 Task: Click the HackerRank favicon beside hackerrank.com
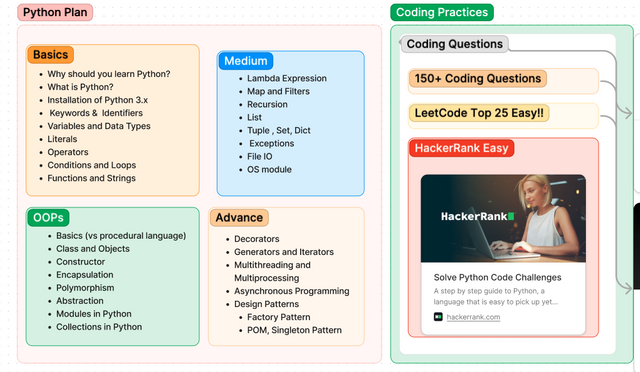pos(438,317)
